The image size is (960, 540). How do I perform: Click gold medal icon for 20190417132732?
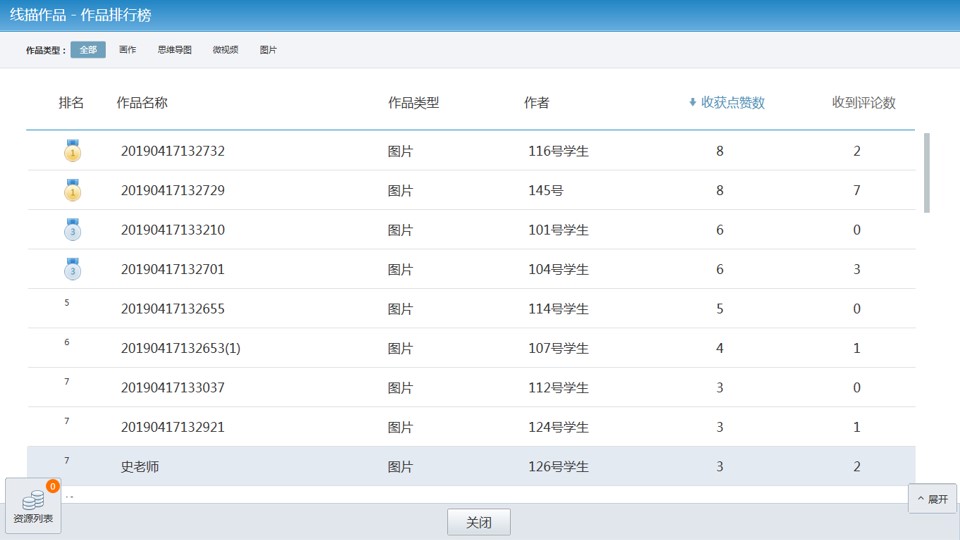pos(72,150)
